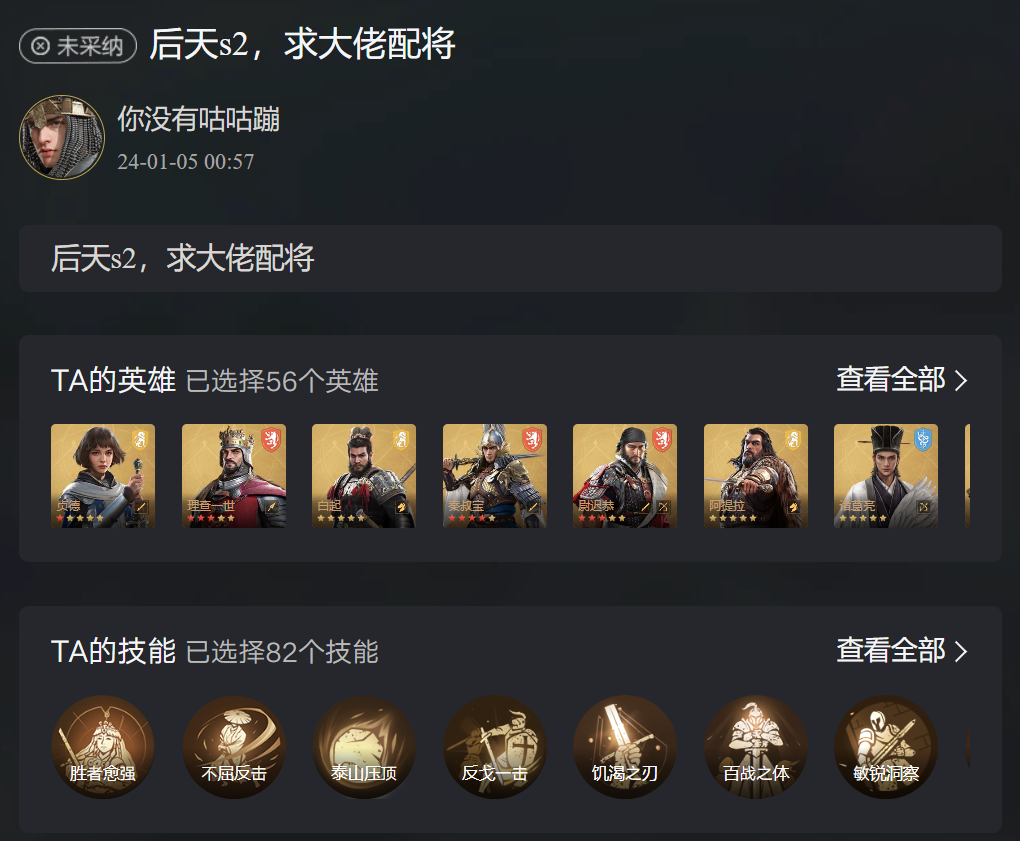
Task: Click the username 你没有咕咕蹦
Action: pos(198,120)
